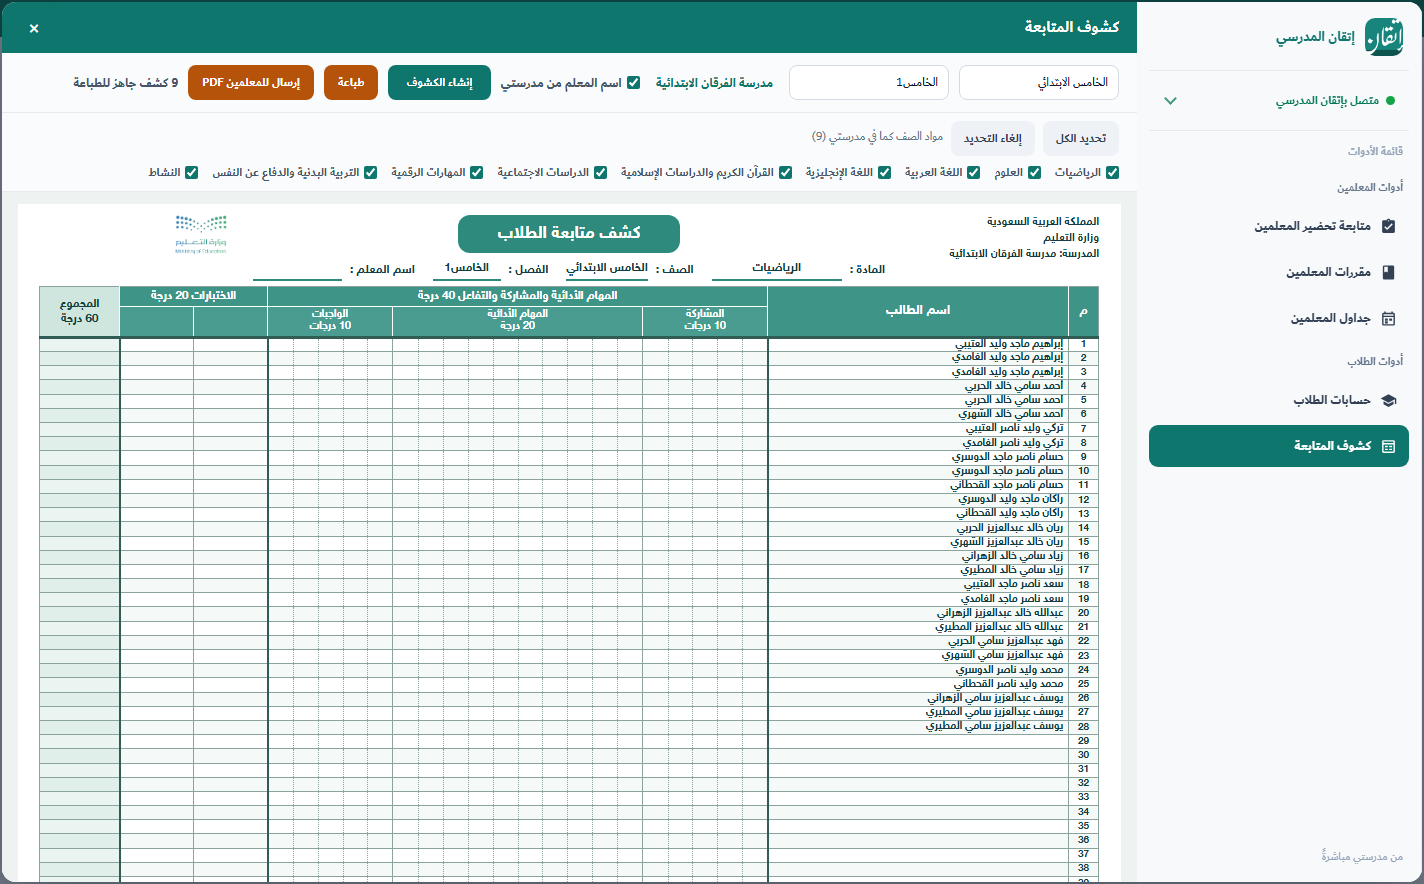Viewport: 1424px width, 884px height.
Task: Uncheck the اللغة العربية checkbox
Action: [974, 173]
